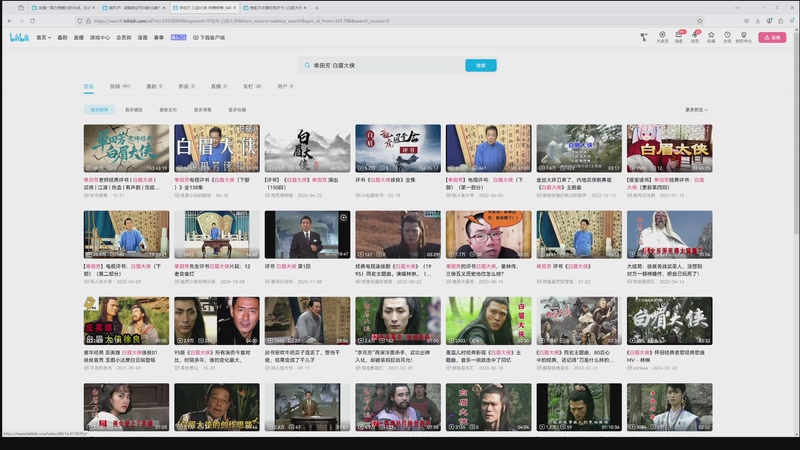This screenshot has height=450, width=800.
Task: Open the man-in-black-suit 第1回 thumbnail
Action: 308,234
